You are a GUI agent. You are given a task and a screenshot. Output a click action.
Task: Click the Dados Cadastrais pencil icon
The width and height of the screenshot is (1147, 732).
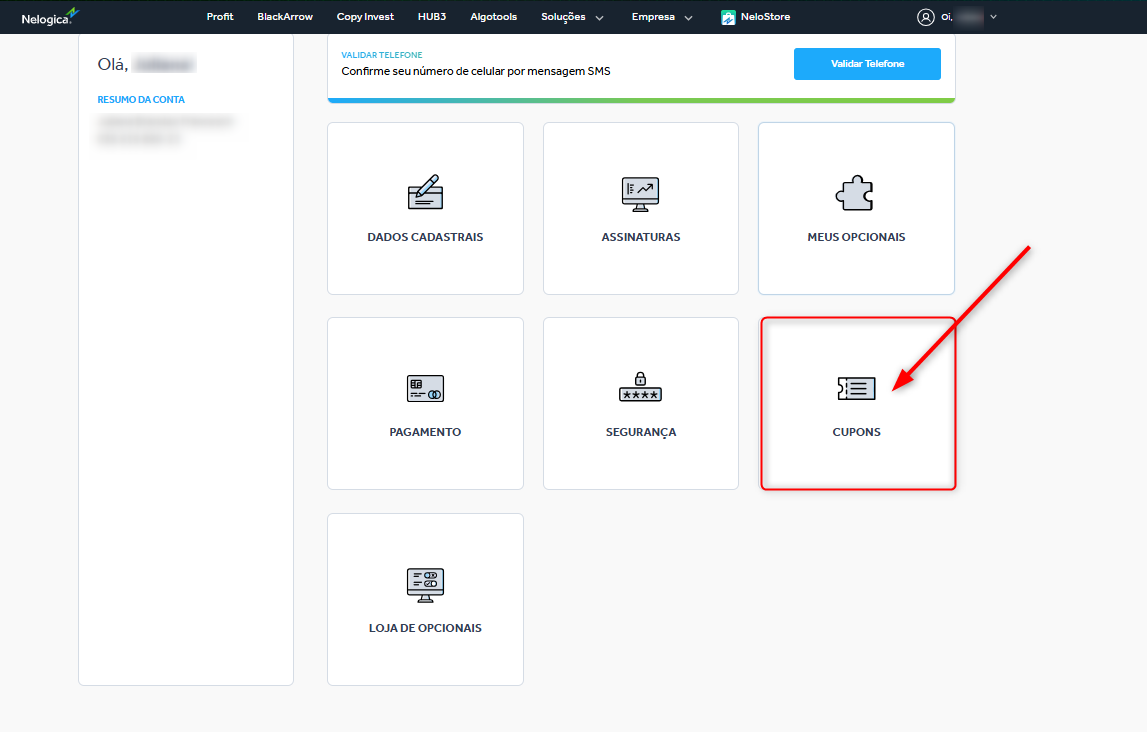point(425,192)
